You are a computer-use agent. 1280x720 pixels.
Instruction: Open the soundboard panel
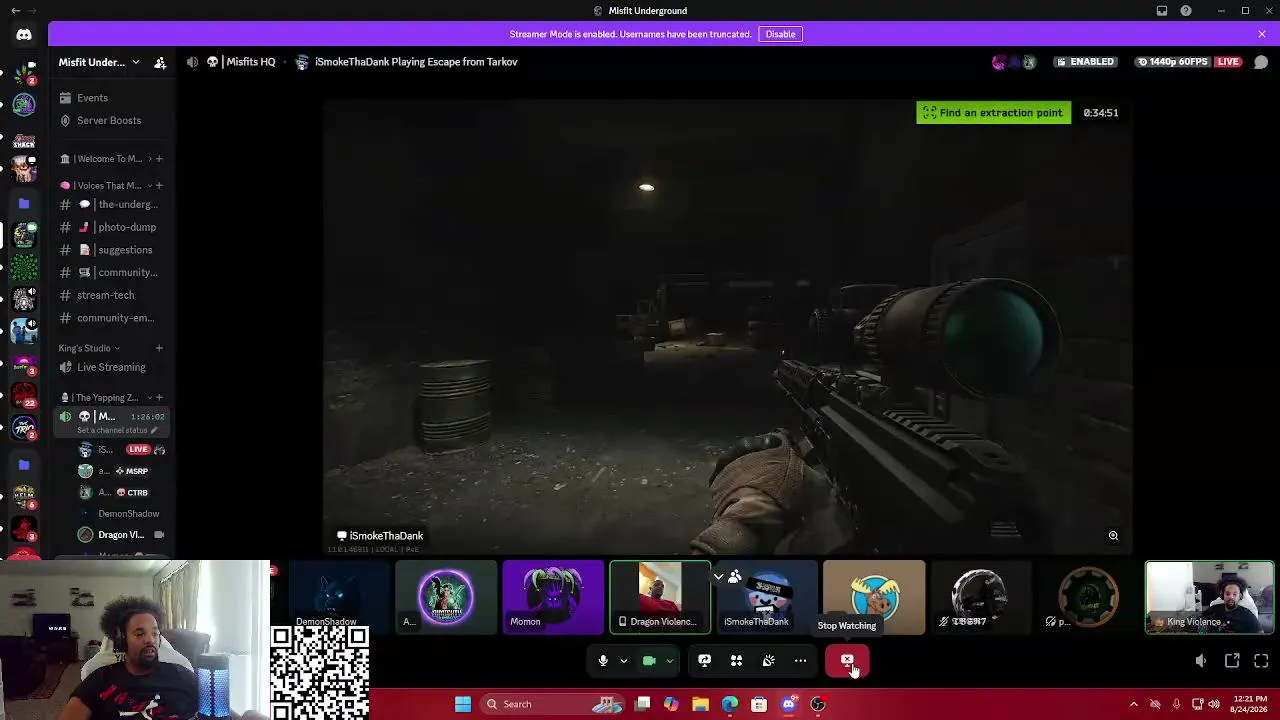point(769,661)
